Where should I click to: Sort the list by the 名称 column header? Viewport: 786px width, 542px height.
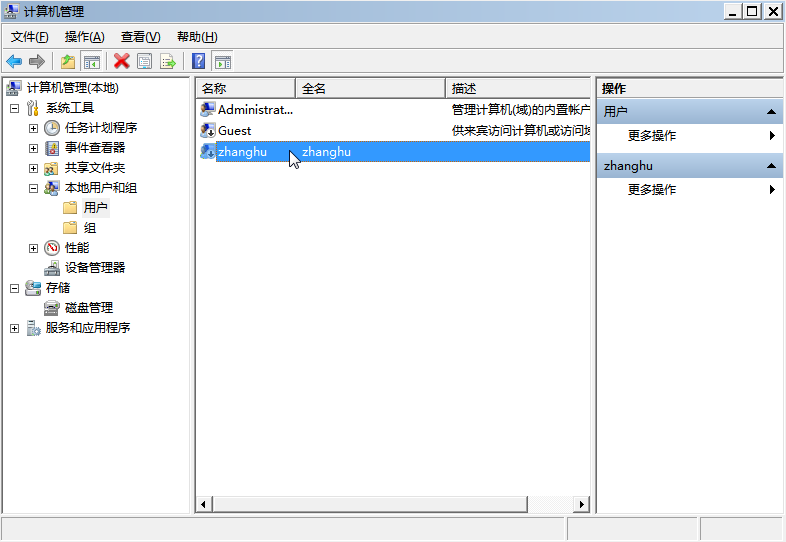pyautogui.click(x=245, y=88)
